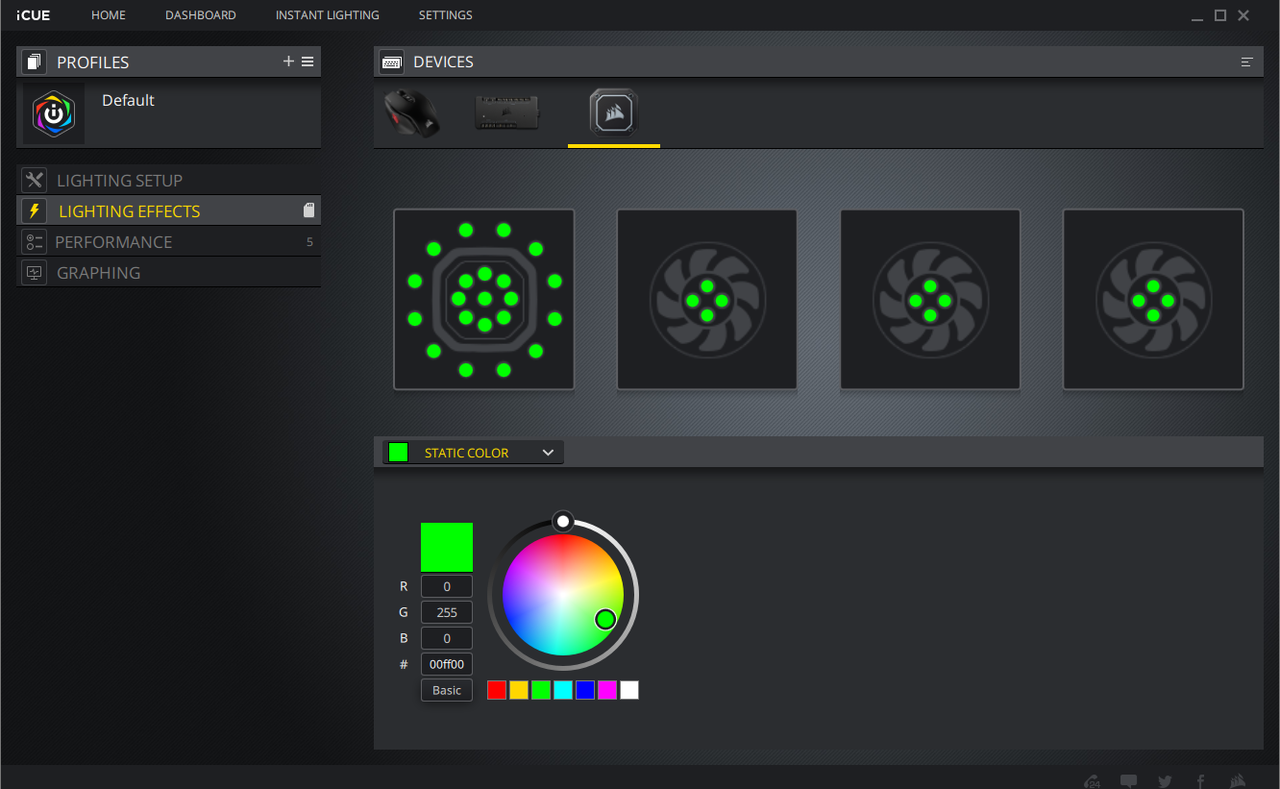The image size is (1280, 789).
Task: Click the save-to-device icon on Lighting Effects
Action: click(309, 211)
